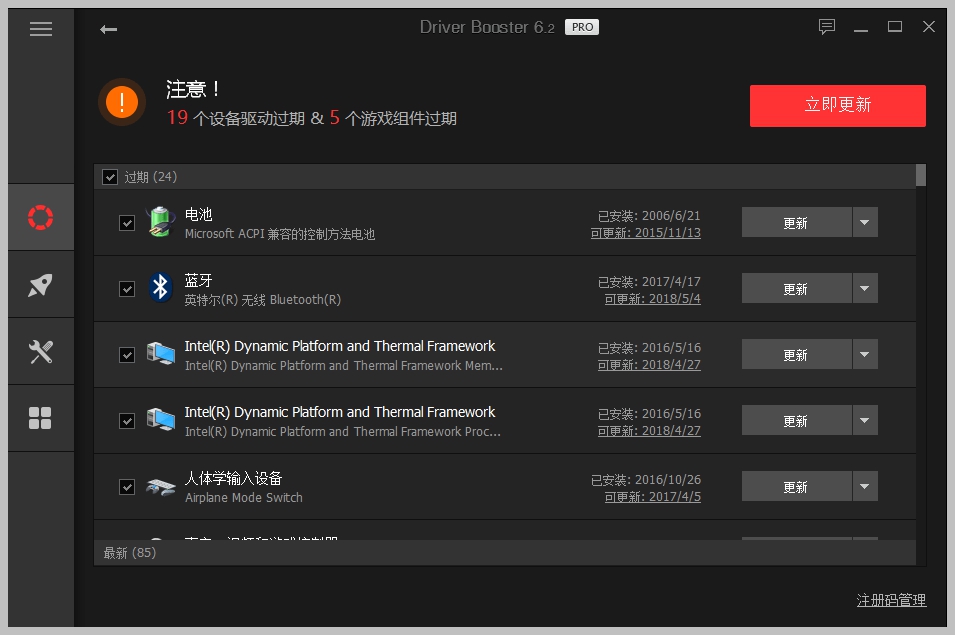Image resolution: width=955 pixels, height=635 pixels.
Task: Click the Airplane Mode Switch device icon
Action: 161,487
